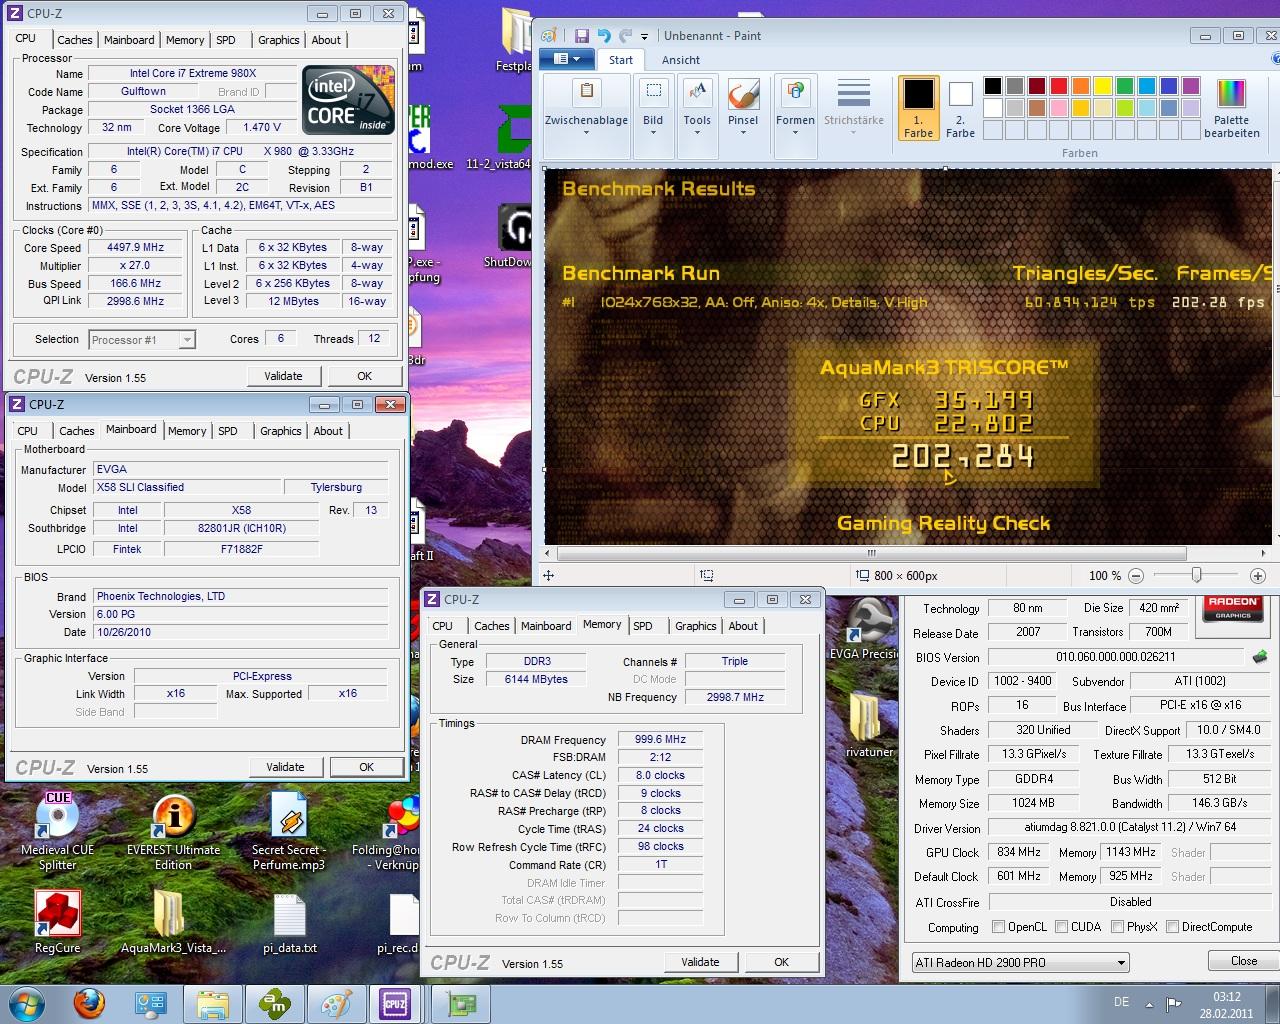Click OK in the Memory CPU-Z window
Image resolution: width=1280 pixels, height=1024 pixels.
[781, 962]
